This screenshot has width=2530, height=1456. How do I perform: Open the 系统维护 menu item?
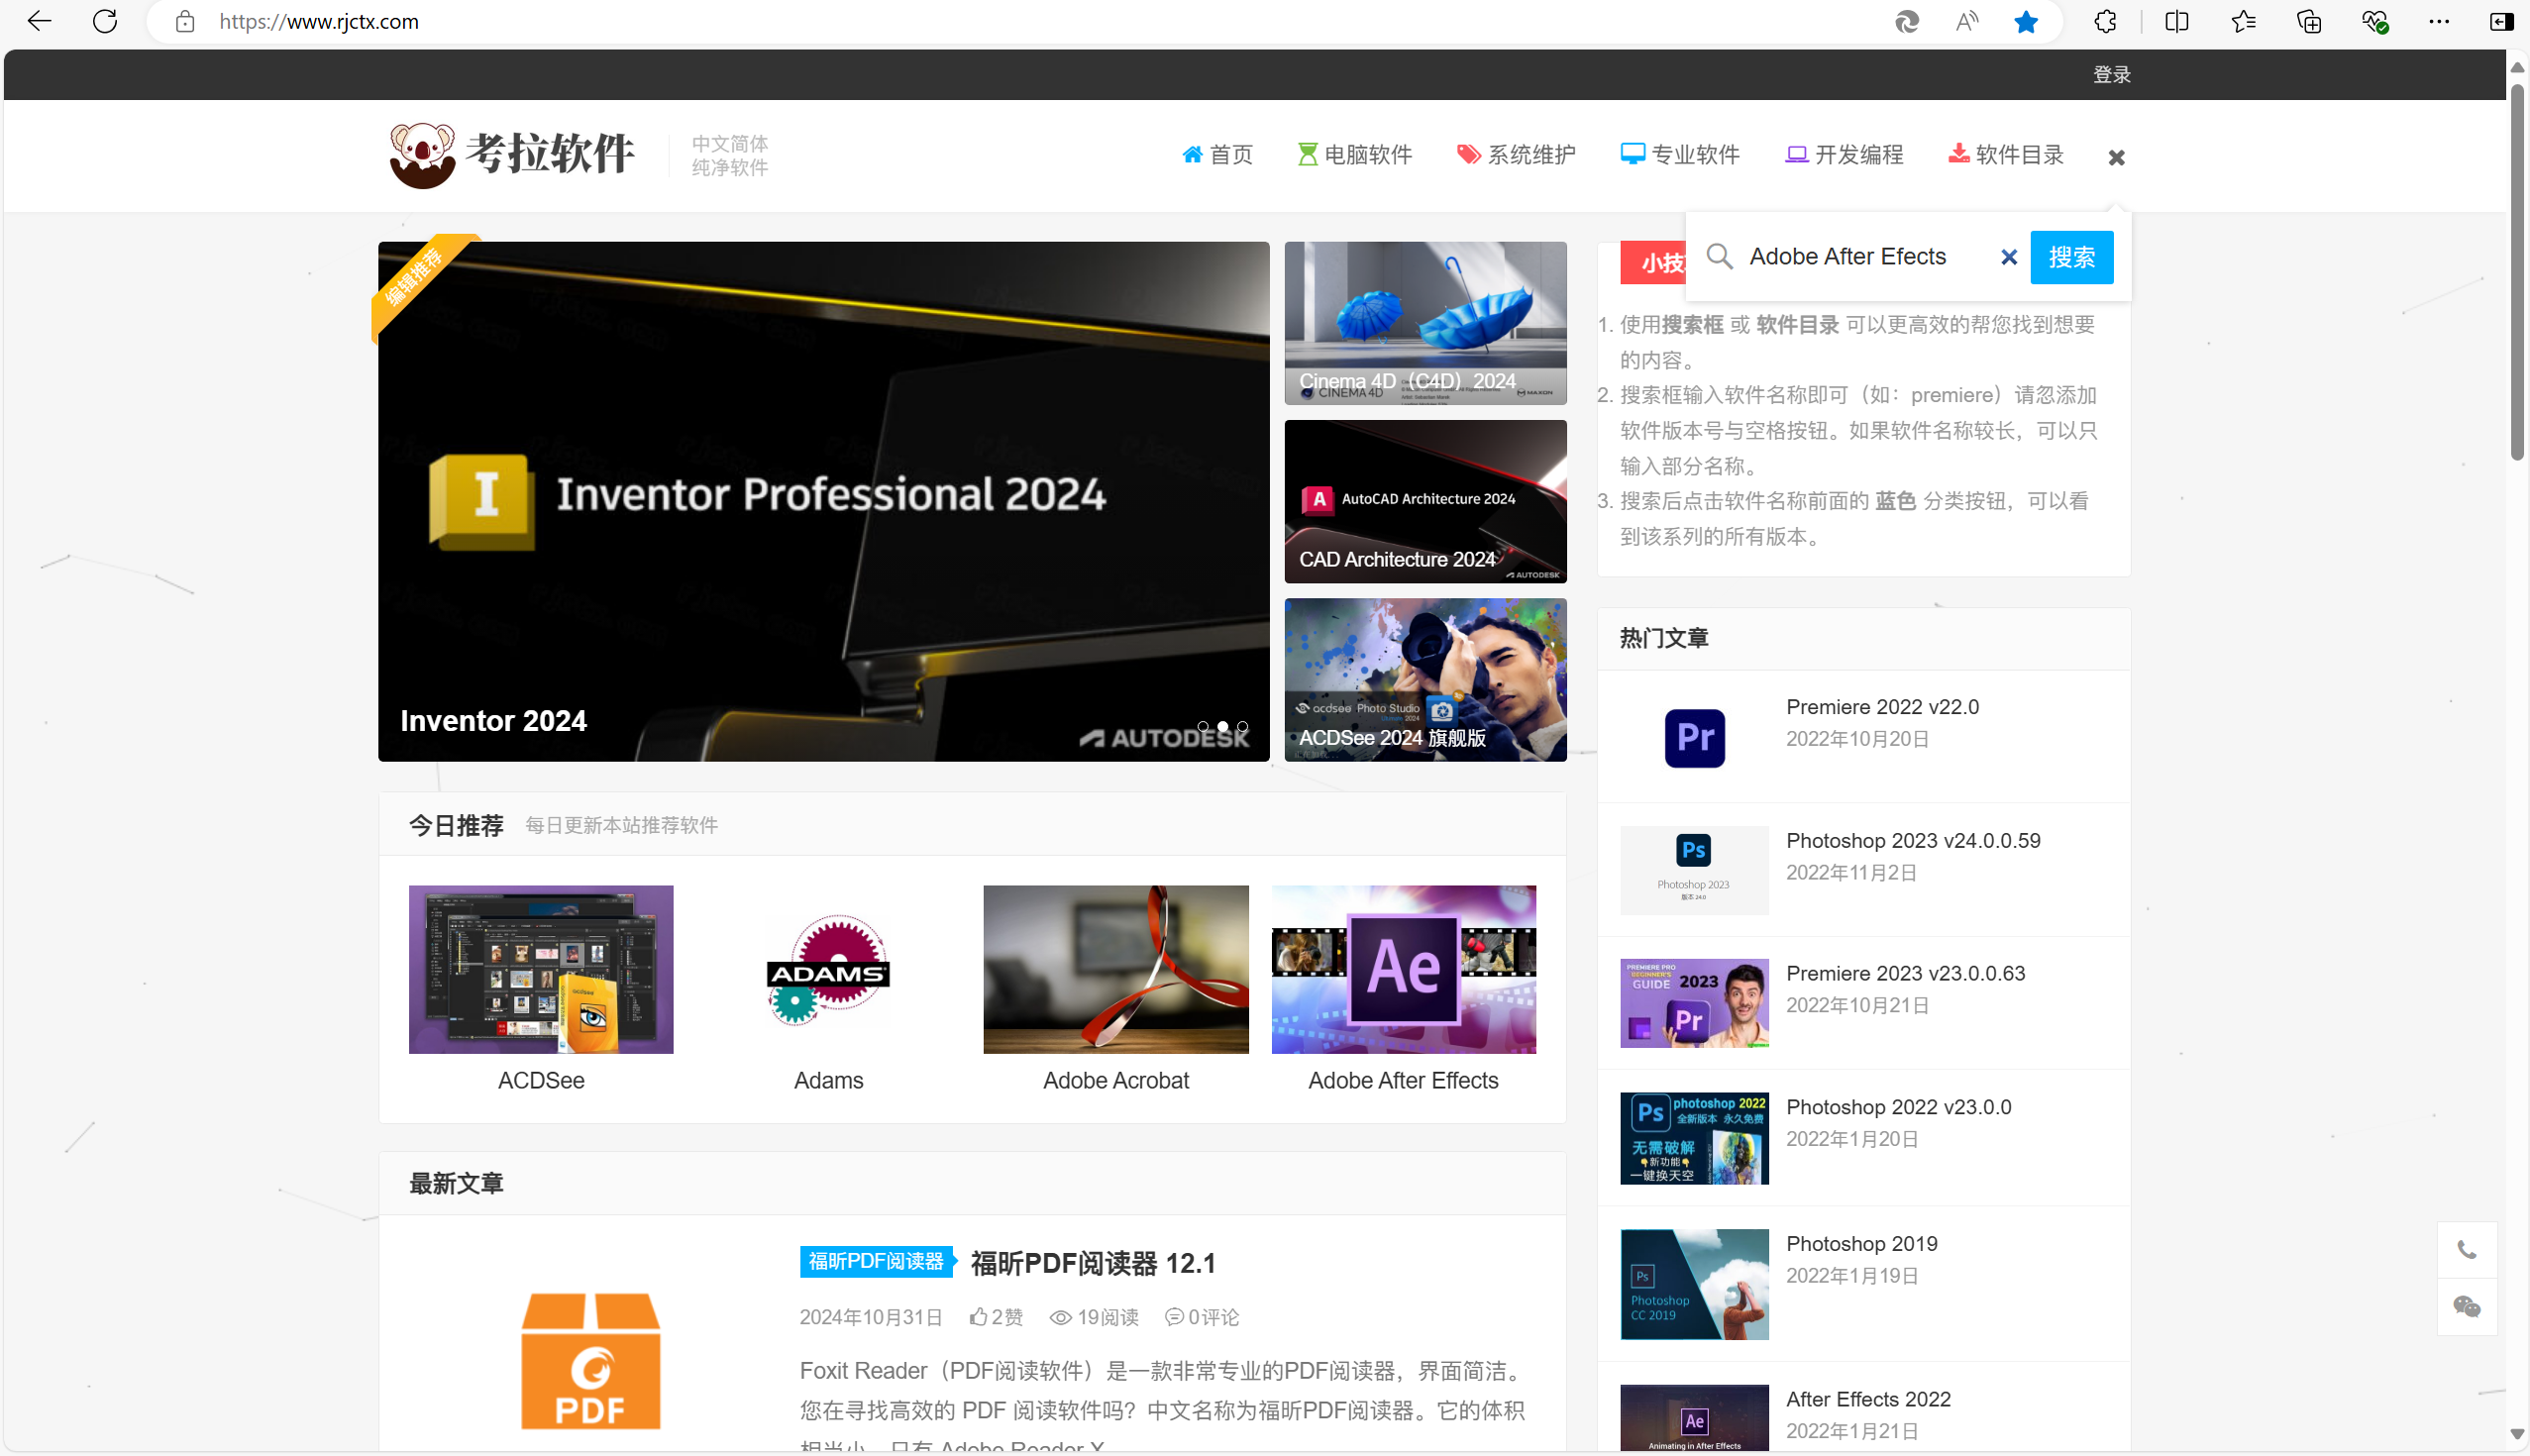1516,154
